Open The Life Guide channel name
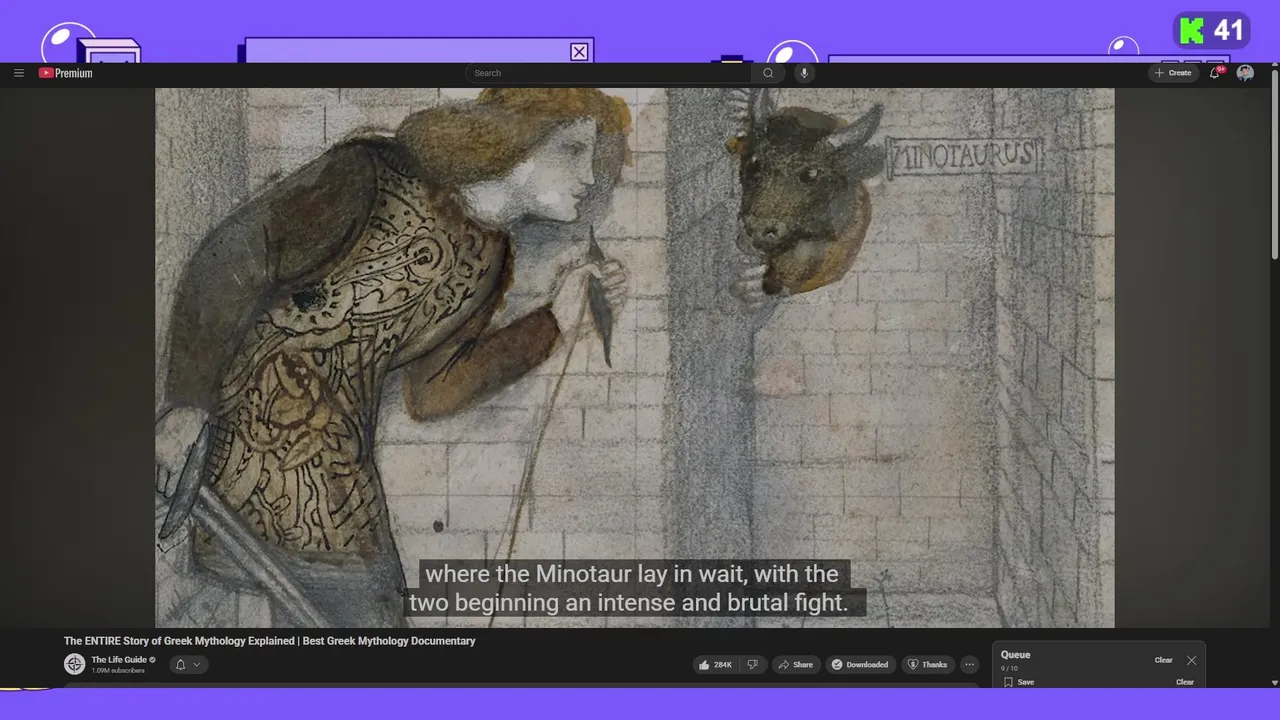This screenshot has height=720, width=1280. click(119, 660)
